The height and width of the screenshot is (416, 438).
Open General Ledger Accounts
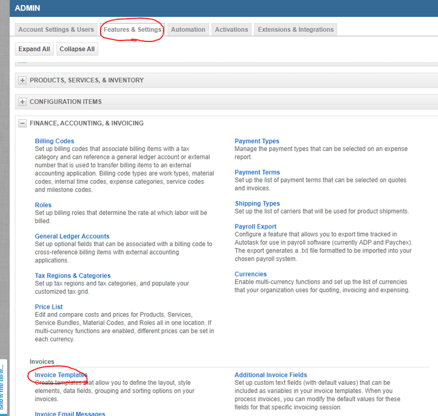click(x=72, y=236)
